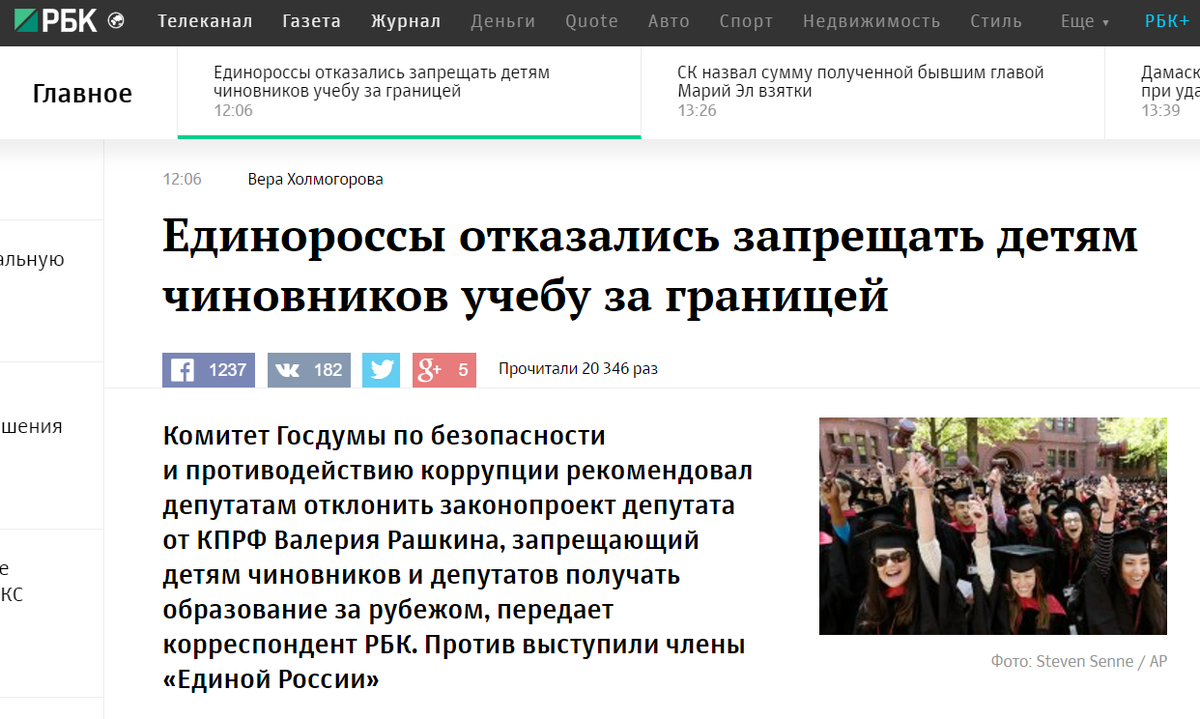Open the Телеканал section
Image resolution: width=1200 pixels, height=719 pixels.
pyautogui.click(x=204, y=20)
